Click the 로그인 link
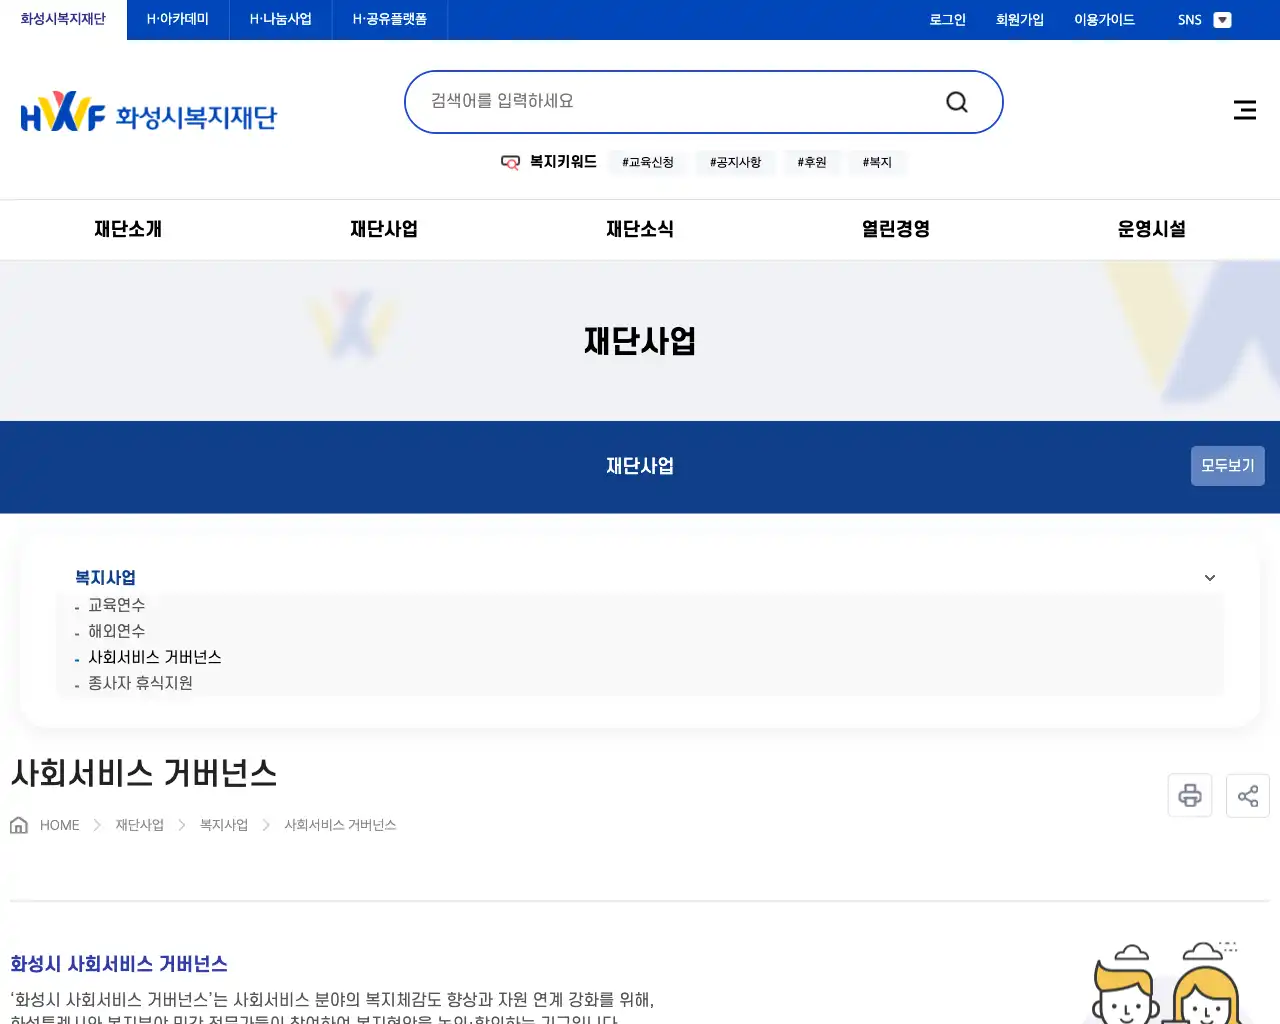The image size is (1280, 1024). pos(946,19)
